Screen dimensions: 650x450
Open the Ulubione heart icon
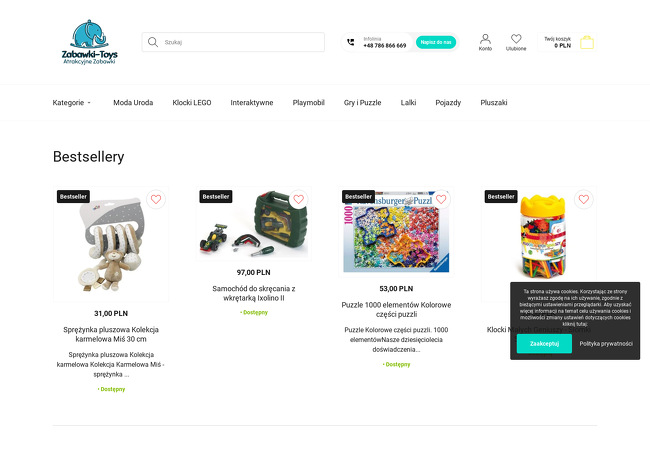[516, 42]
